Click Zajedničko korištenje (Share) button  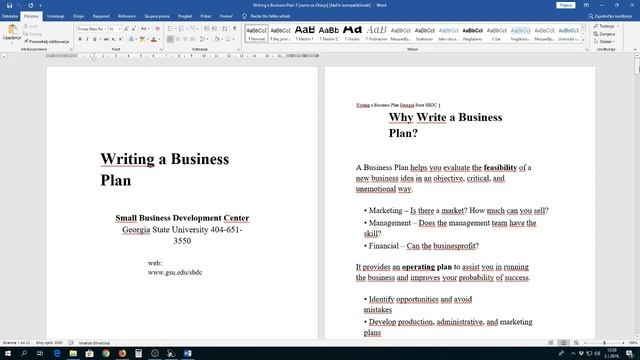point(610,16)
